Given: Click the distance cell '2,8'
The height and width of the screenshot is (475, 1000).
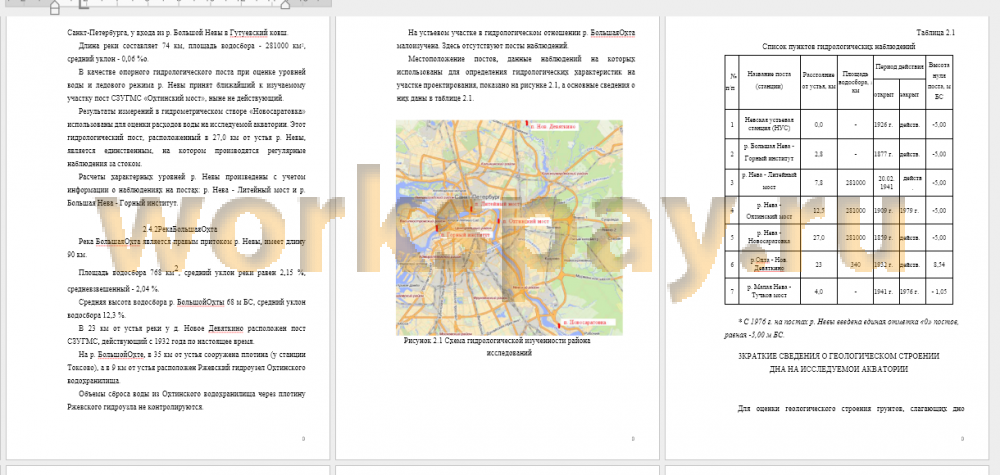Looking at the screenshot, I should click(x=819, y=154).
